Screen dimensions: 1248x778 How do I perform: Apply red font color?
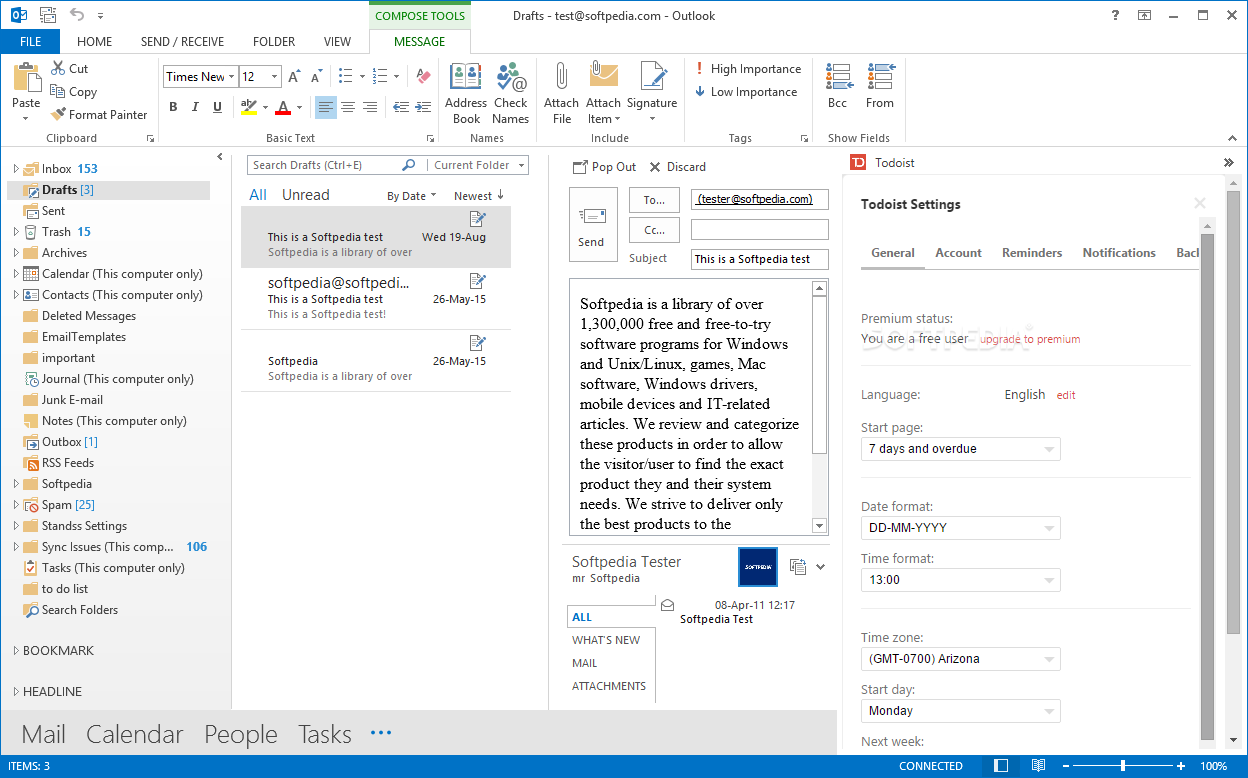pyautogui.click(x=283, y=107)
